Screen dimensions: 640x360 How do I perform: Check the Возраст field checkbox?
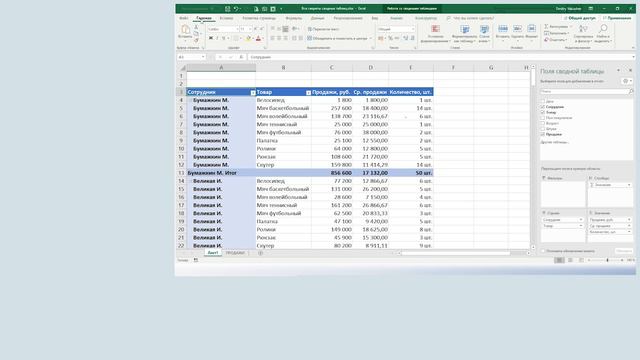[543, 123]
